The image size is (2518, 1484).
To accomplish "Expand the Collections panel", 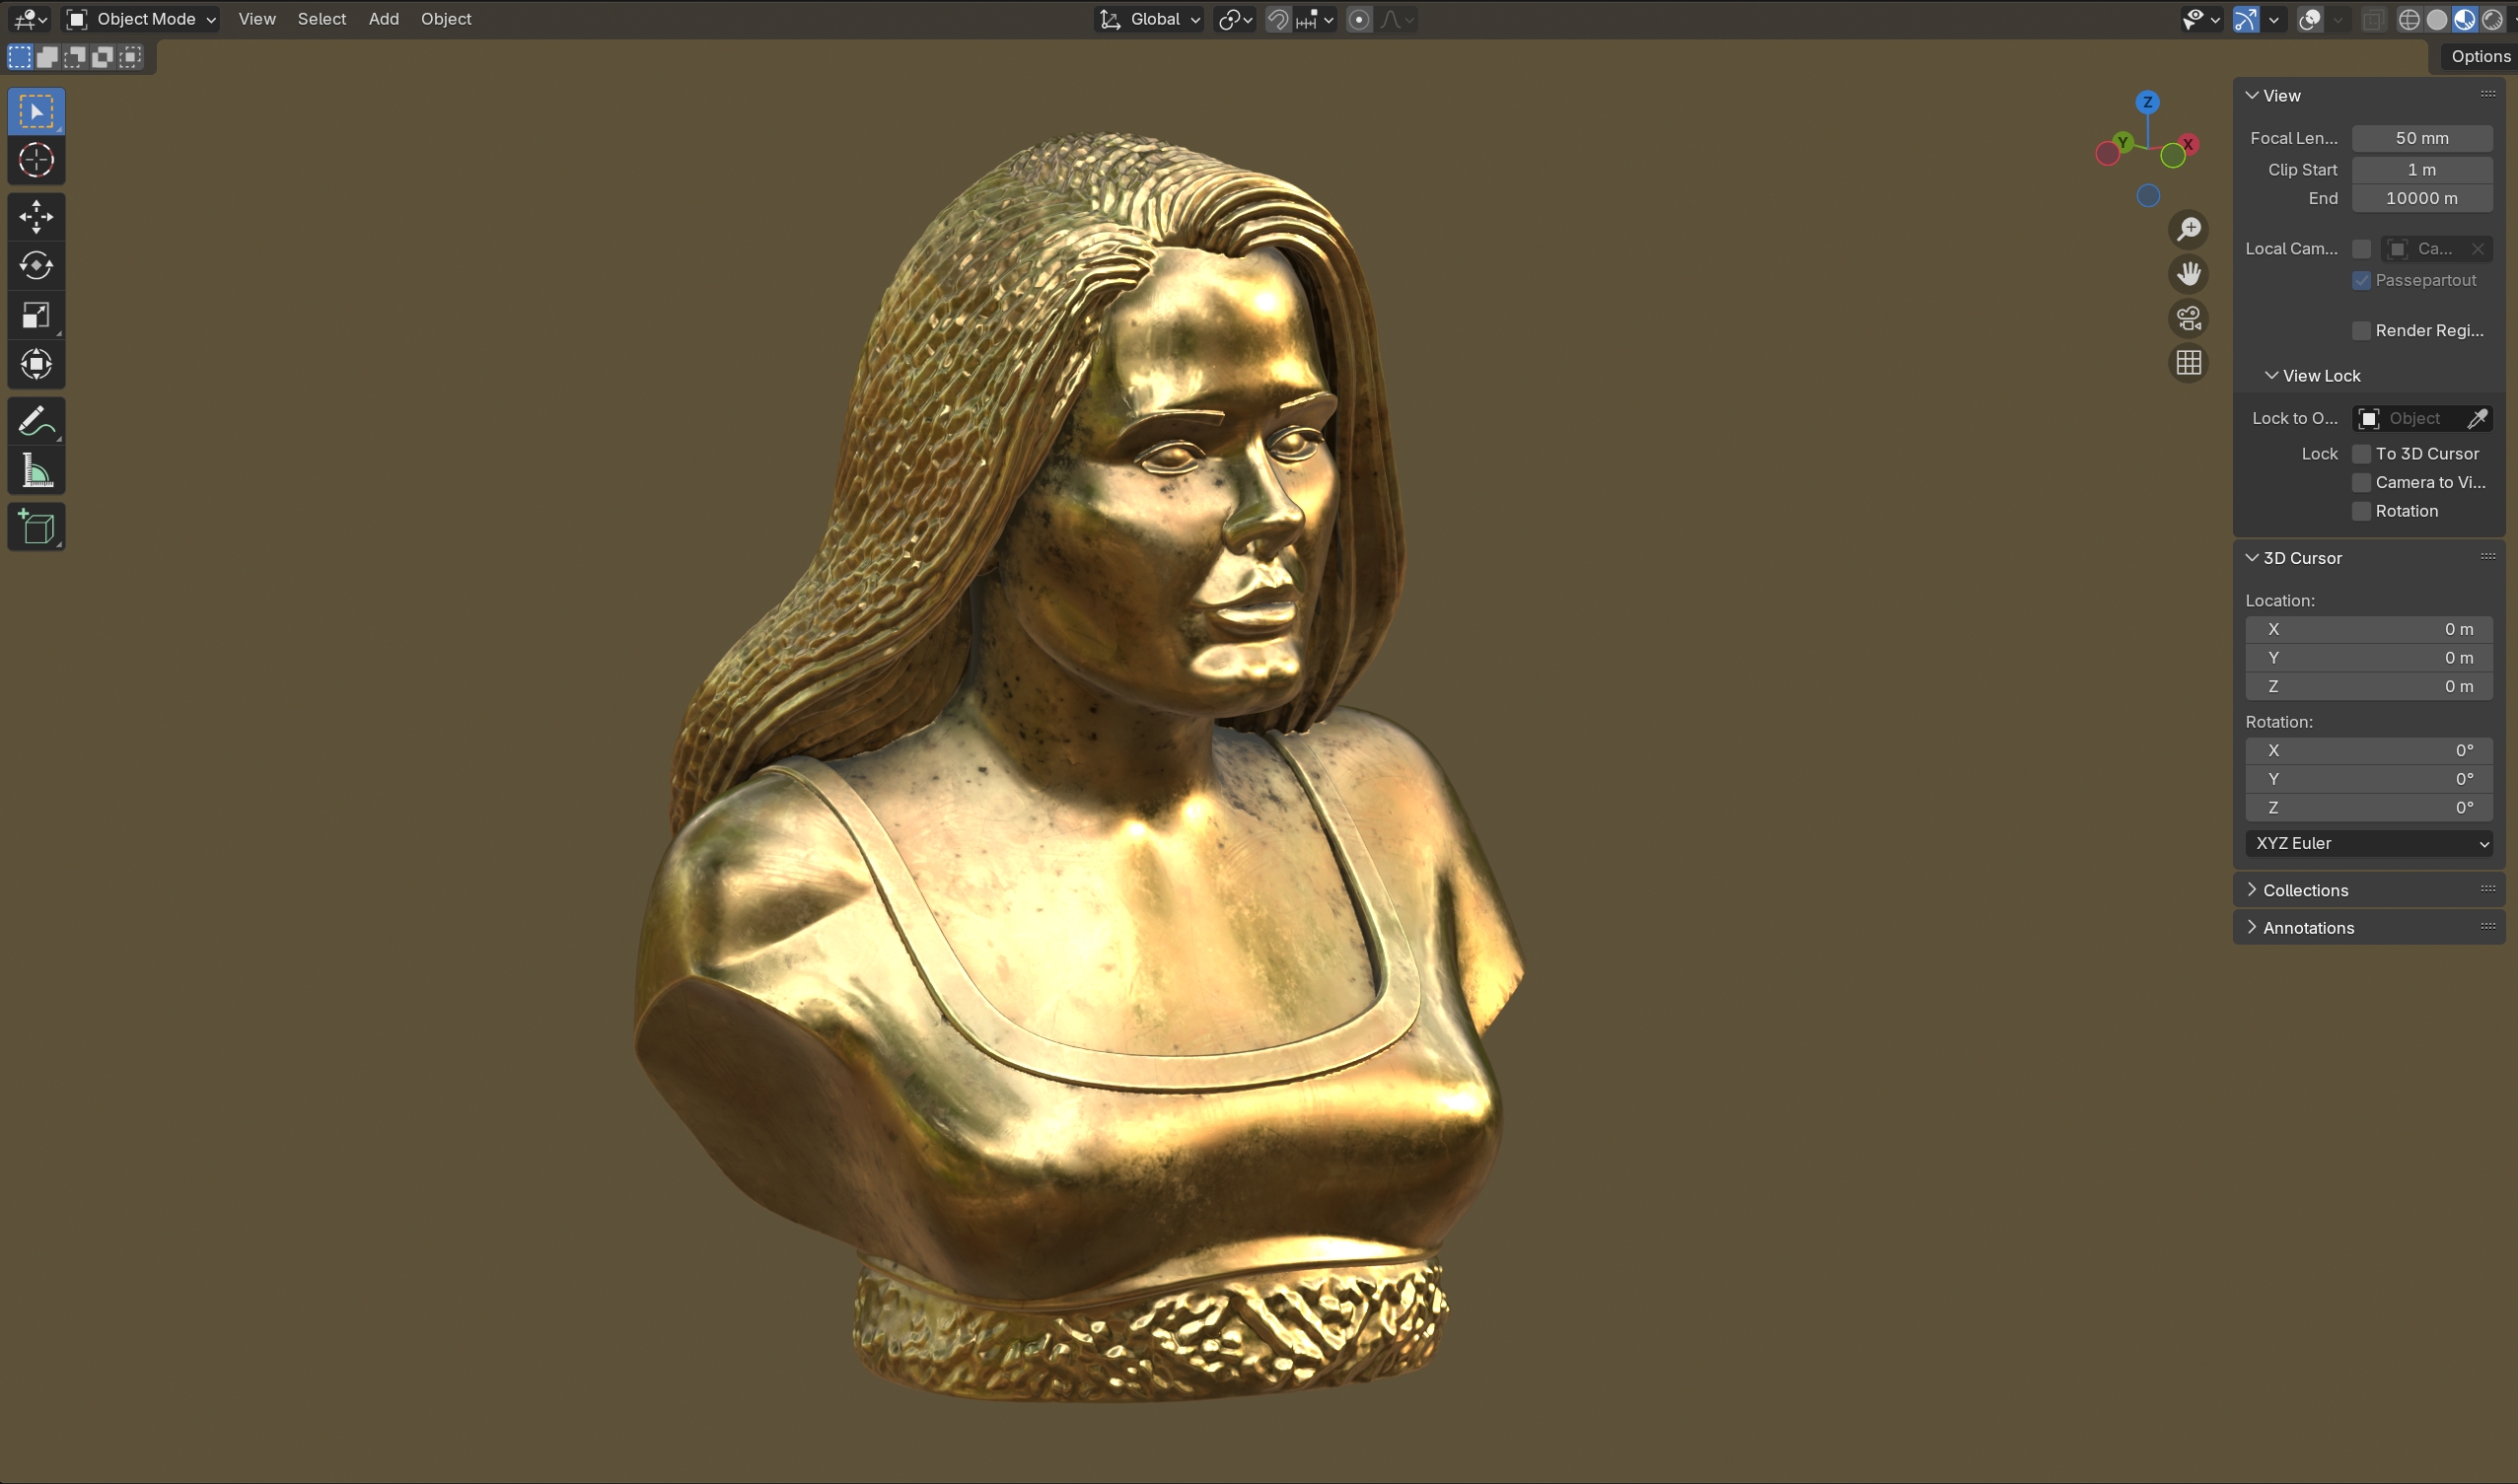I will click(2305, 890).
